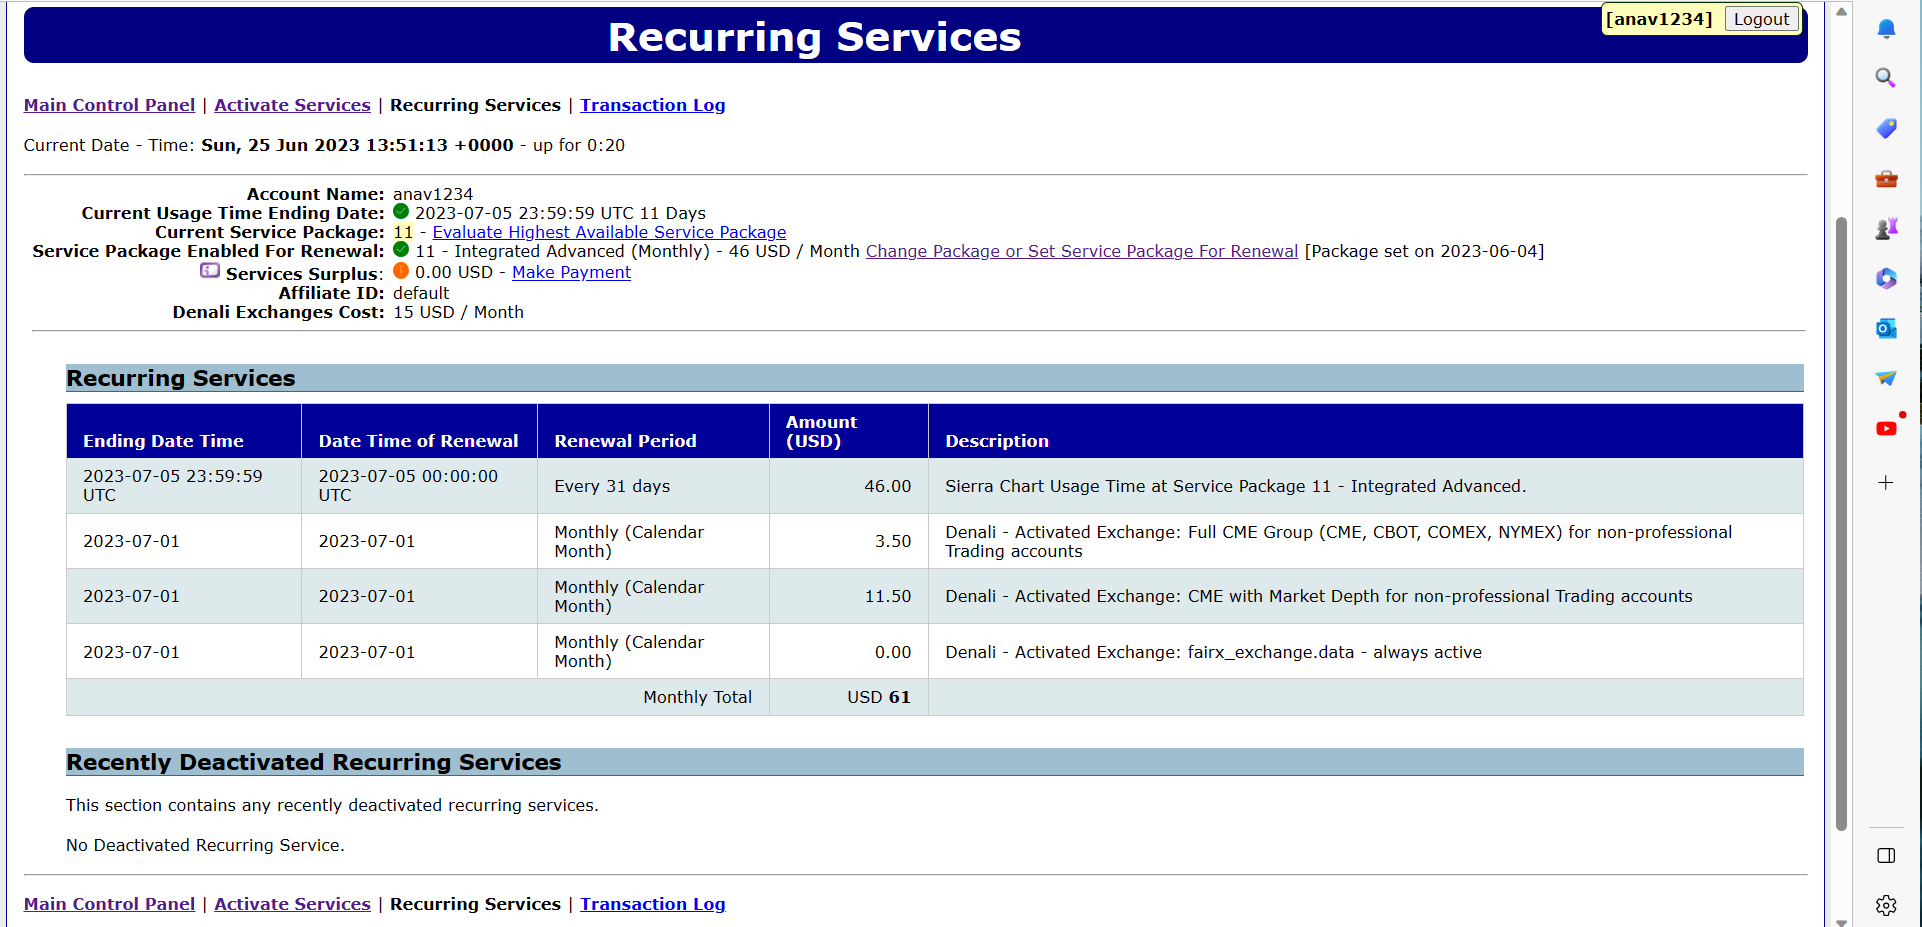The height and width of the screenshot is (927, 1922).
Task: Open the YouTube sidebar icon
Action: click(x=1886, y=428)
